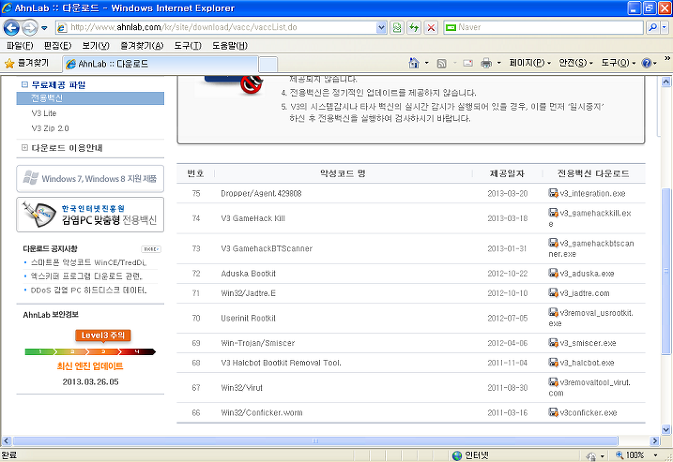
Task: Open the 페이지(P) command menu
Action: click(530, 63)
